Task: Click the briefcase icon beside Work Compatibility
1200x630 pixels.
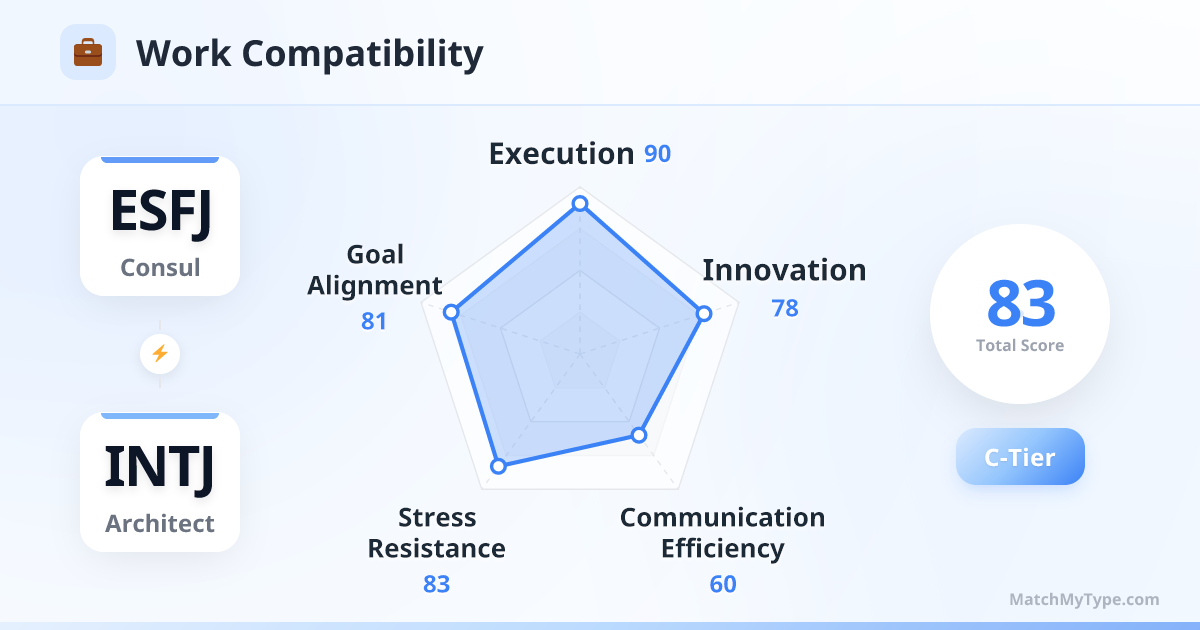Action: pyautogui.click(x=88, y=52)
